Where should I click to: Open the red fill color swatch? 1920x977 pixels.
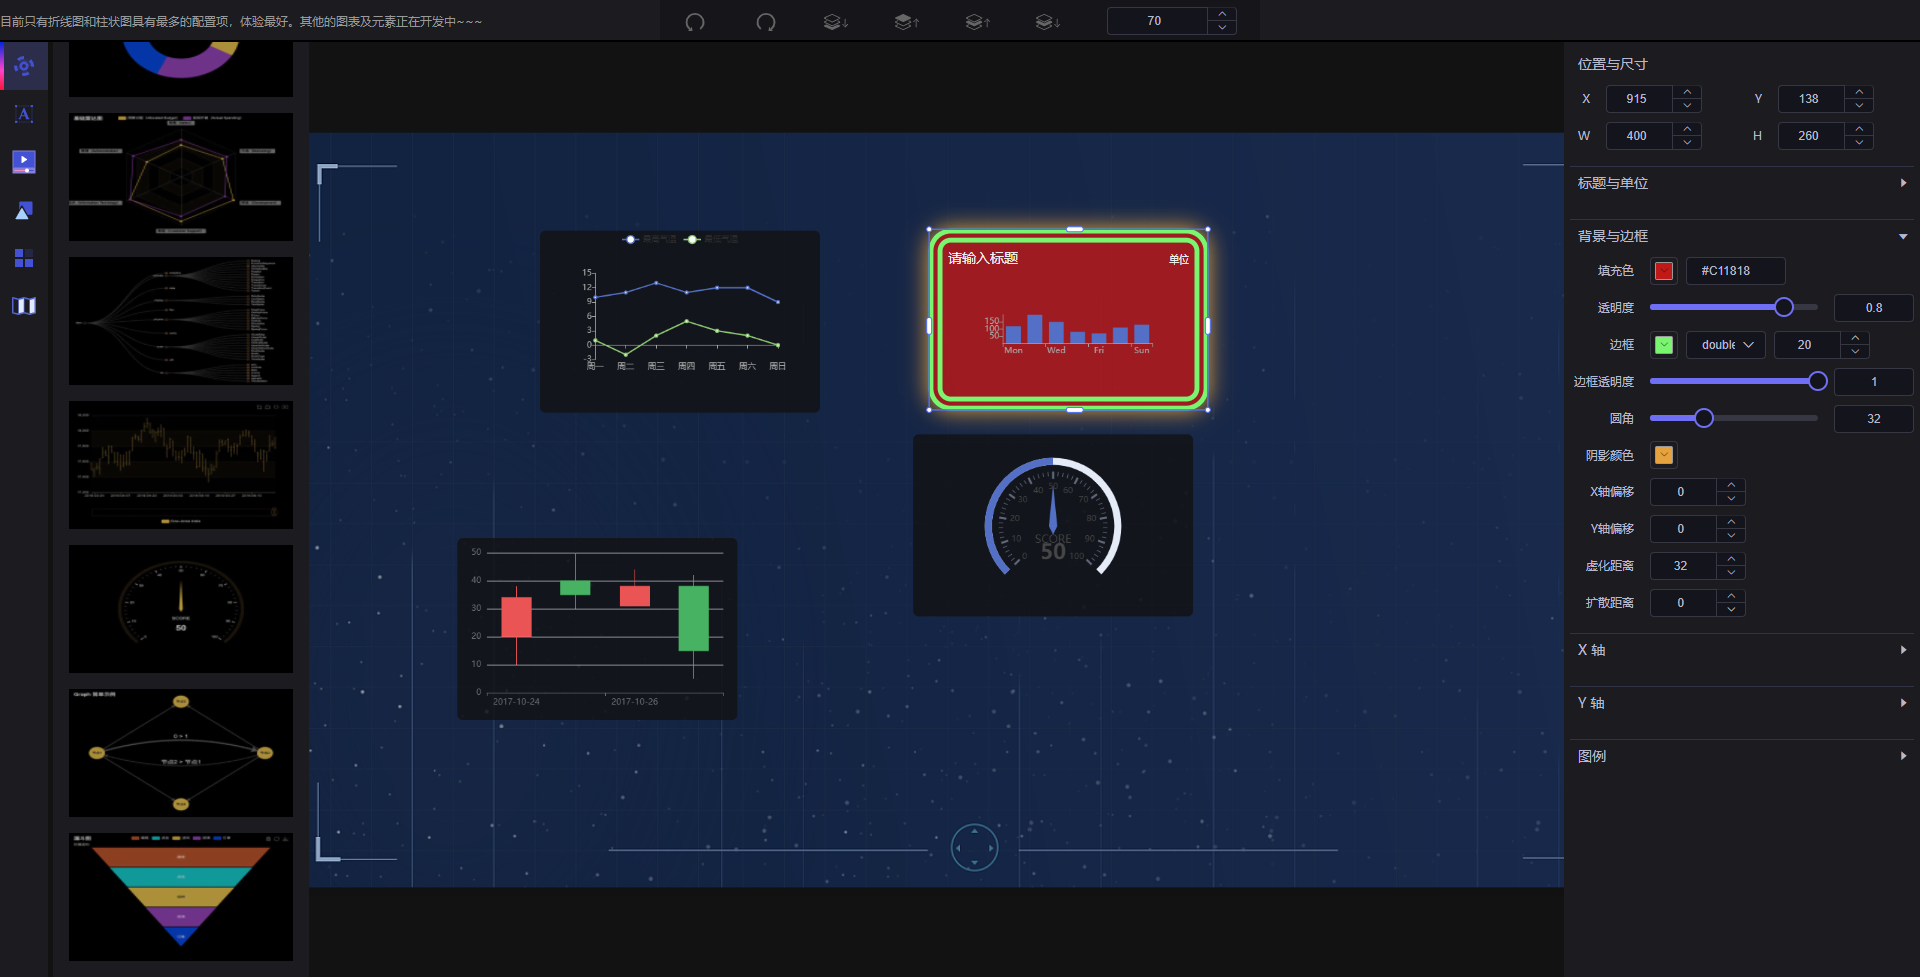coord(1664,271)
